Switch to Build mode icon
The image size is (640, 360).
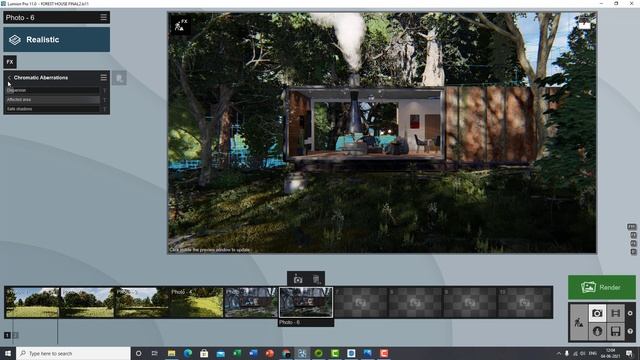click(x=579, y=322)
